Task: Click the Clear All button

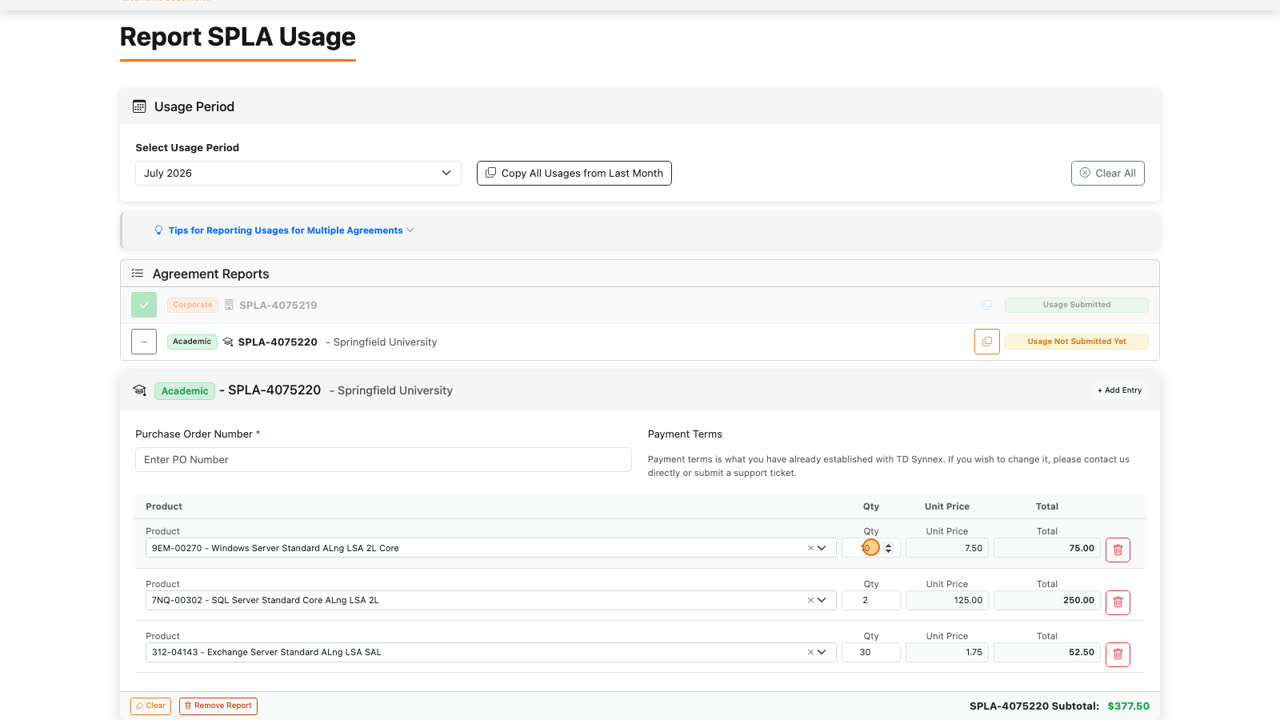Action: [x=1107, y=173]
